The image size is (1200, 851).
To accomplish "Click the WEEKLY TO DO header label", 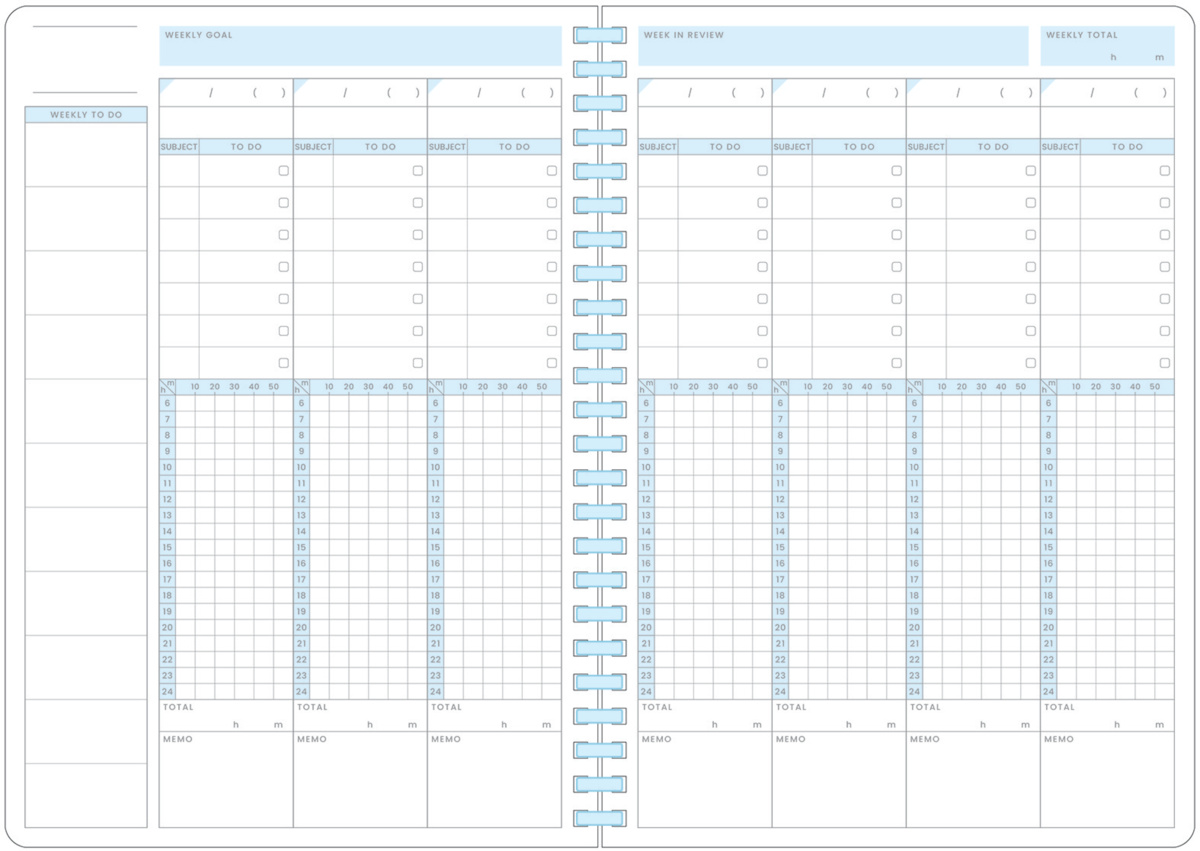I will [86, 115].
